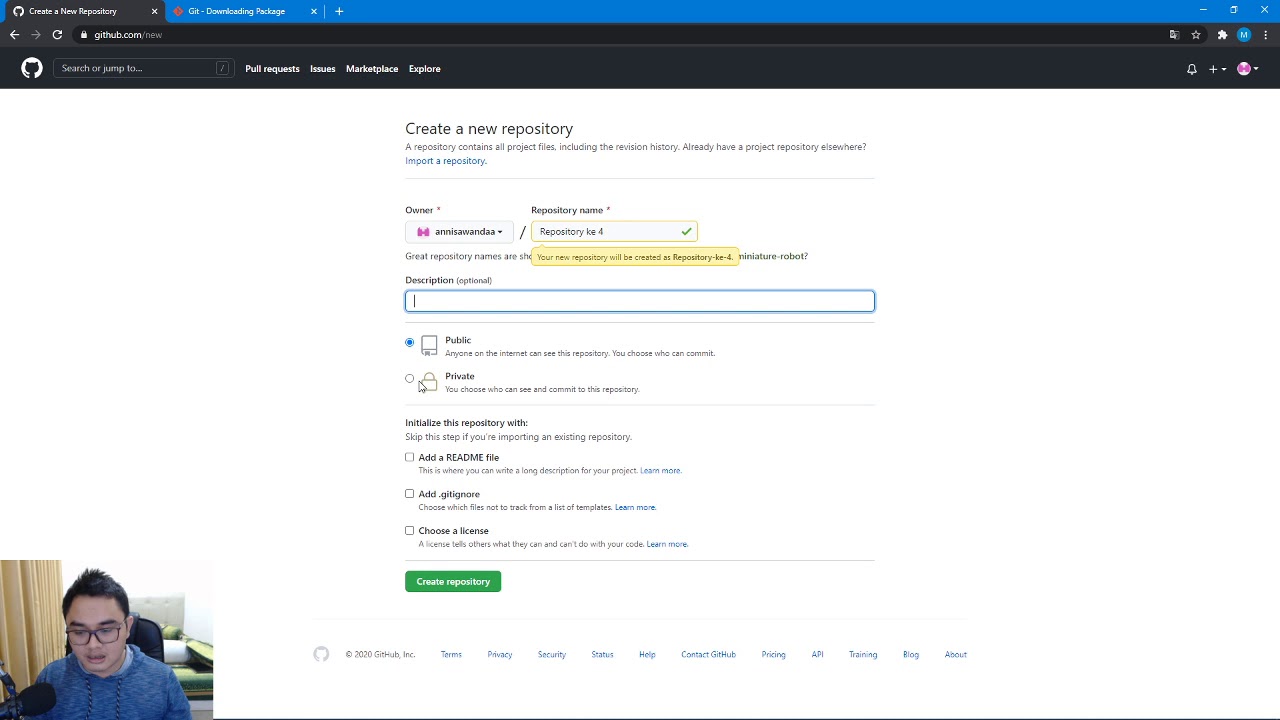Open Learn more link for .gitignore
1280x720 pixels.
635,508
